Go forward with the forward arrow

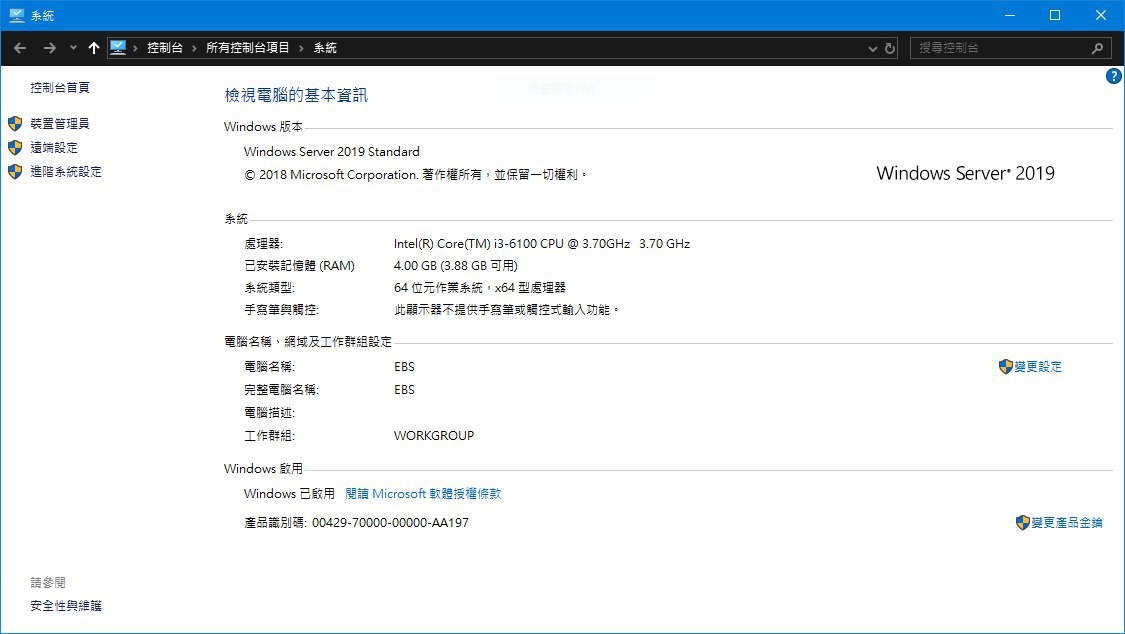[x=50, y=48]
